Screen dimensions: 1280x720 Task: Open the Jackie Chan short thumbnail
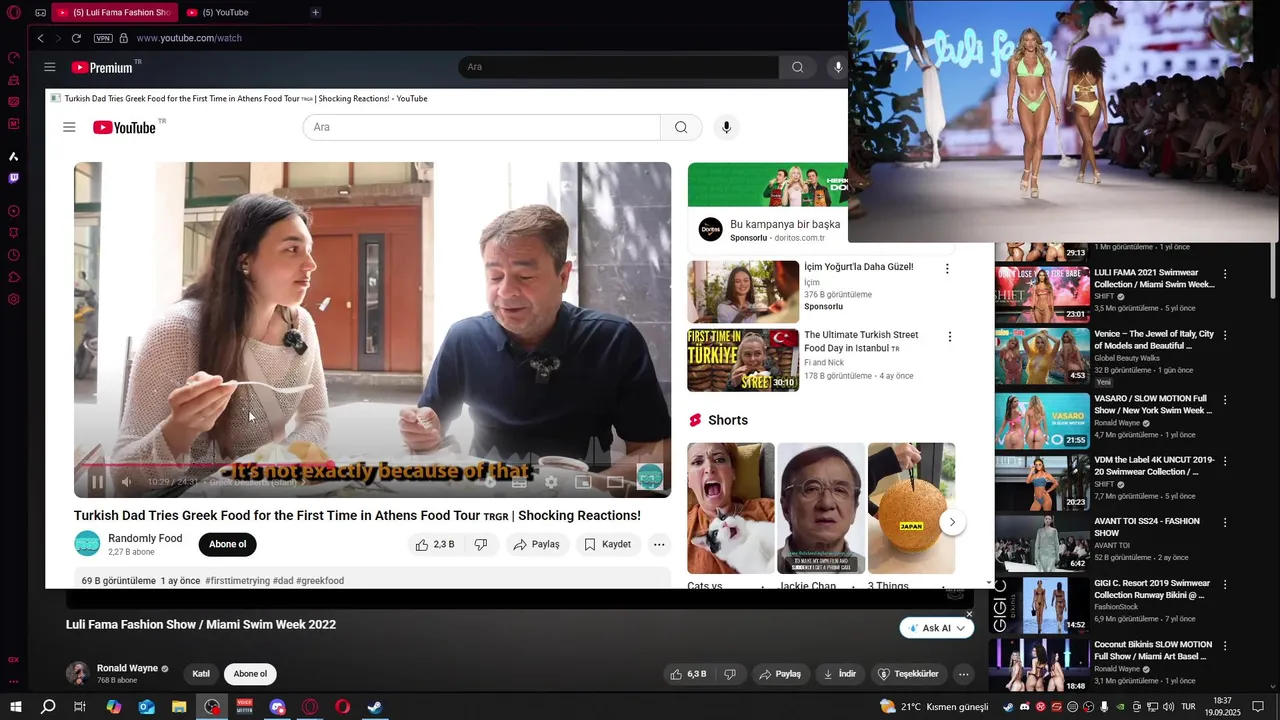pyautogui.click(x=821, y=508)
